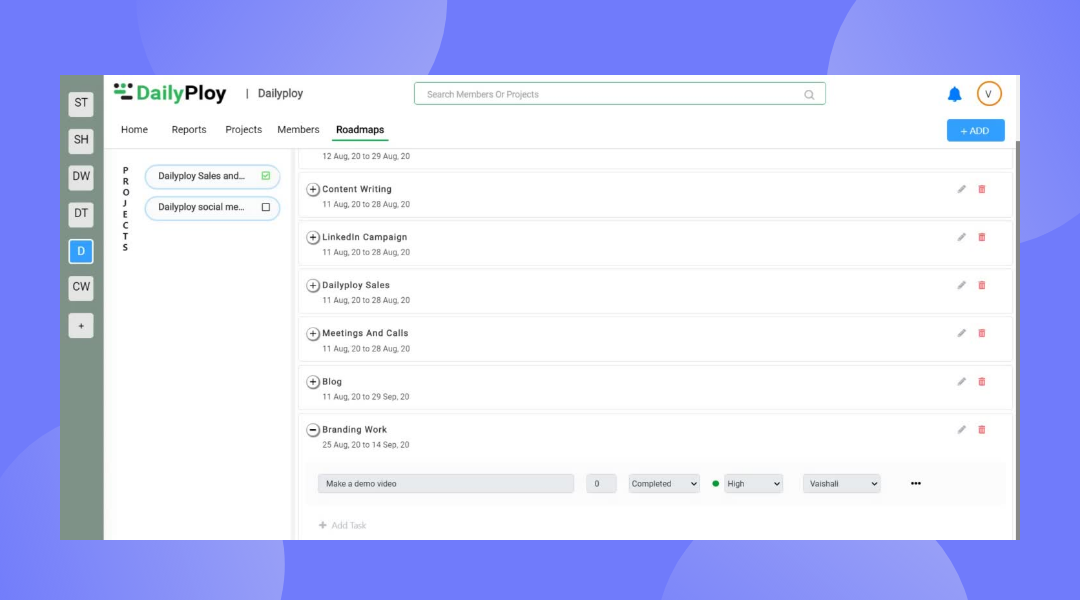
Task: Edit the LinkedIn Campaign roadmap
Action: click(962, 238)
